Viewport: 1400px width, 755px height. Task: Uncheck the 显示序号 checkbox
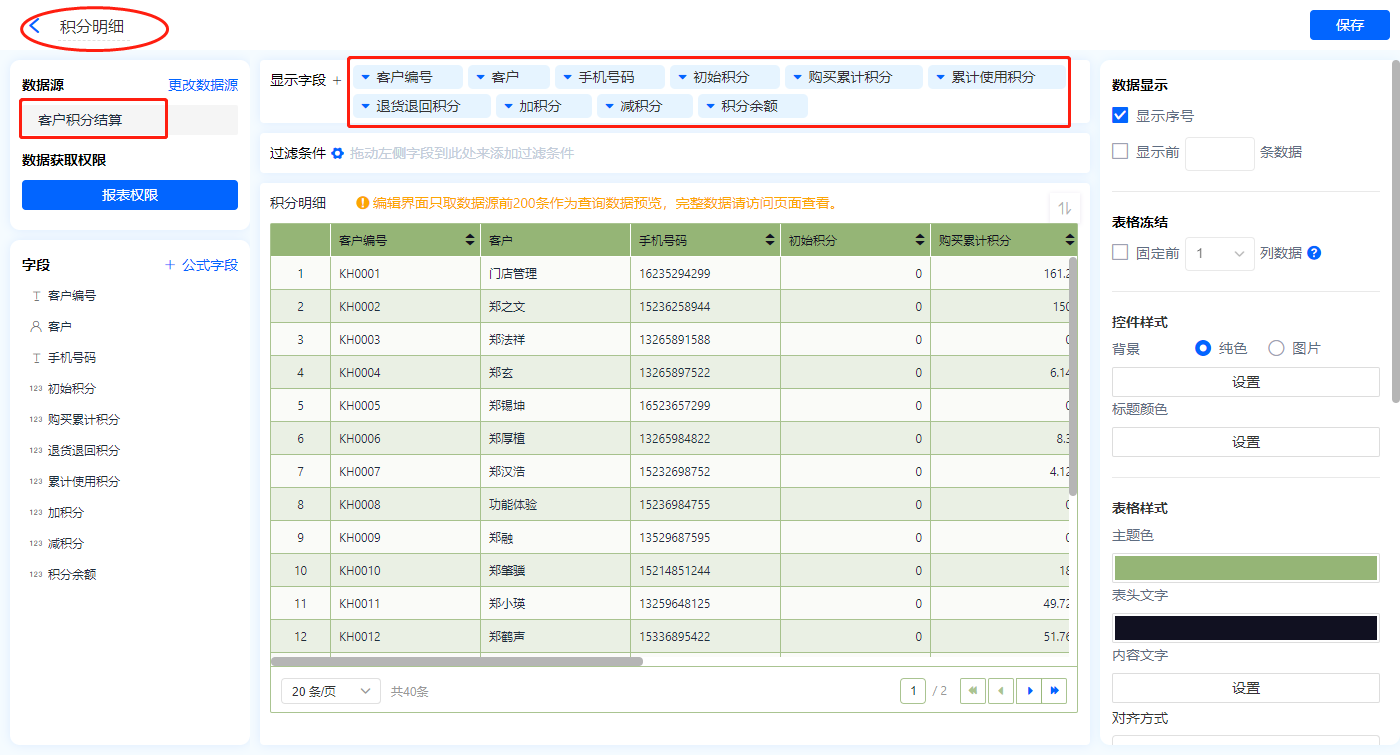(x=1121, y=116)
